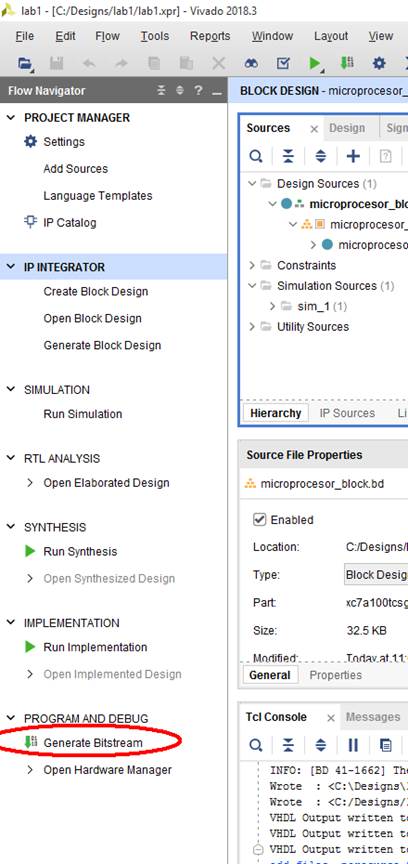Image resolution: width=408 pixels, height=864 pixels.
Task: Expand Open Elaborated Design
Action: coord(30,483)
